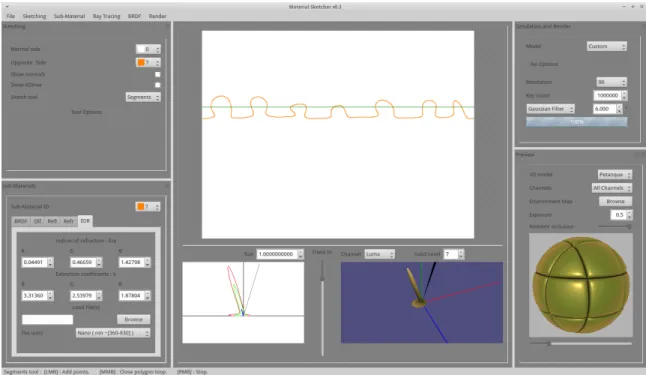Open the Opposite Side dropdown
The image size is (646, 375).
pos(148,63)
